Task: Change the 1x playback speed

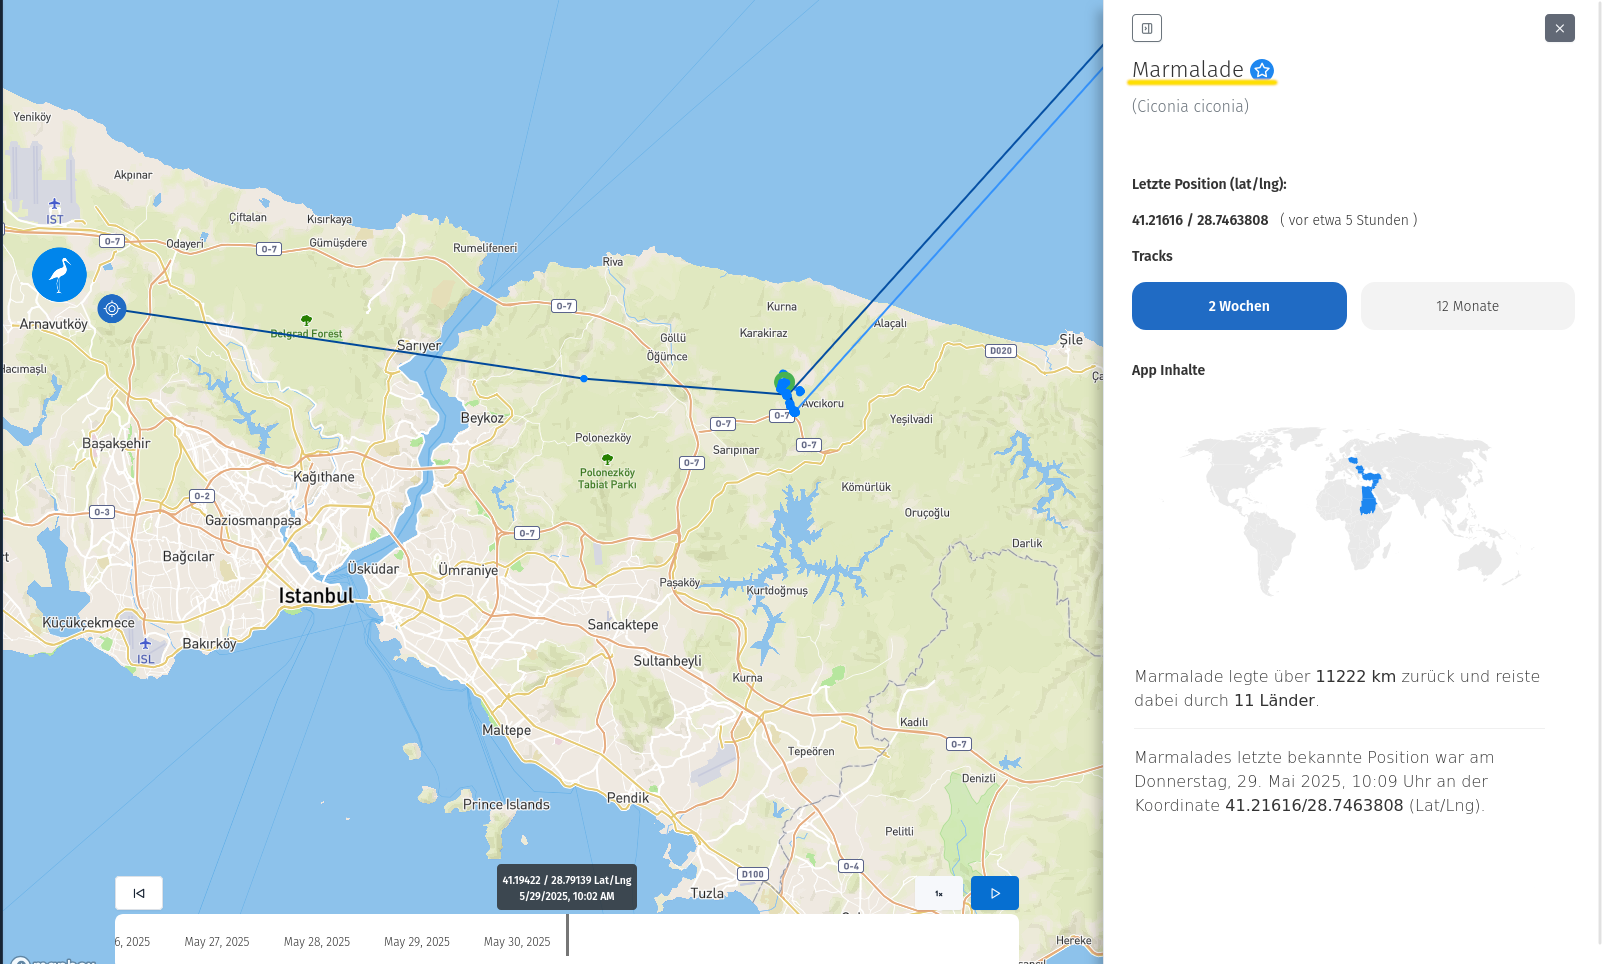Action: (x=938, y=893)
